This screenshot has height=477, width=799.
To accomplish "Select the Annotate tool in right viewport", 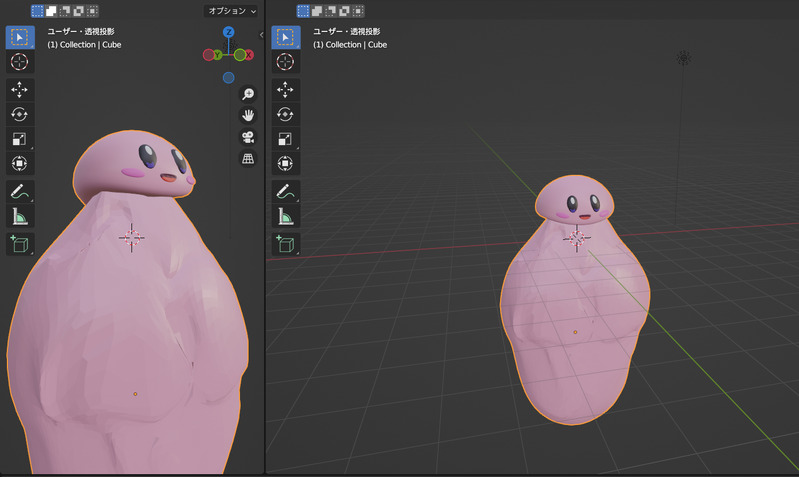I will pos(285,192).
